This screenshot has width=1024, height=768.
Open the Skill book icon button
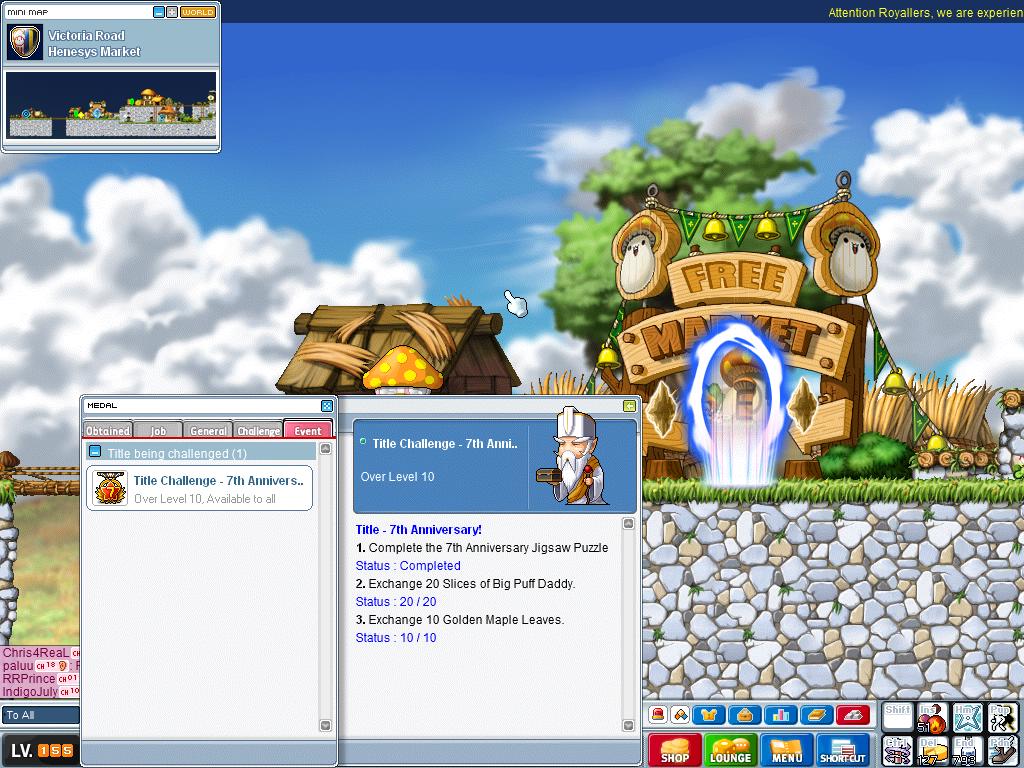pyautogui.click(x=816, y=715)
